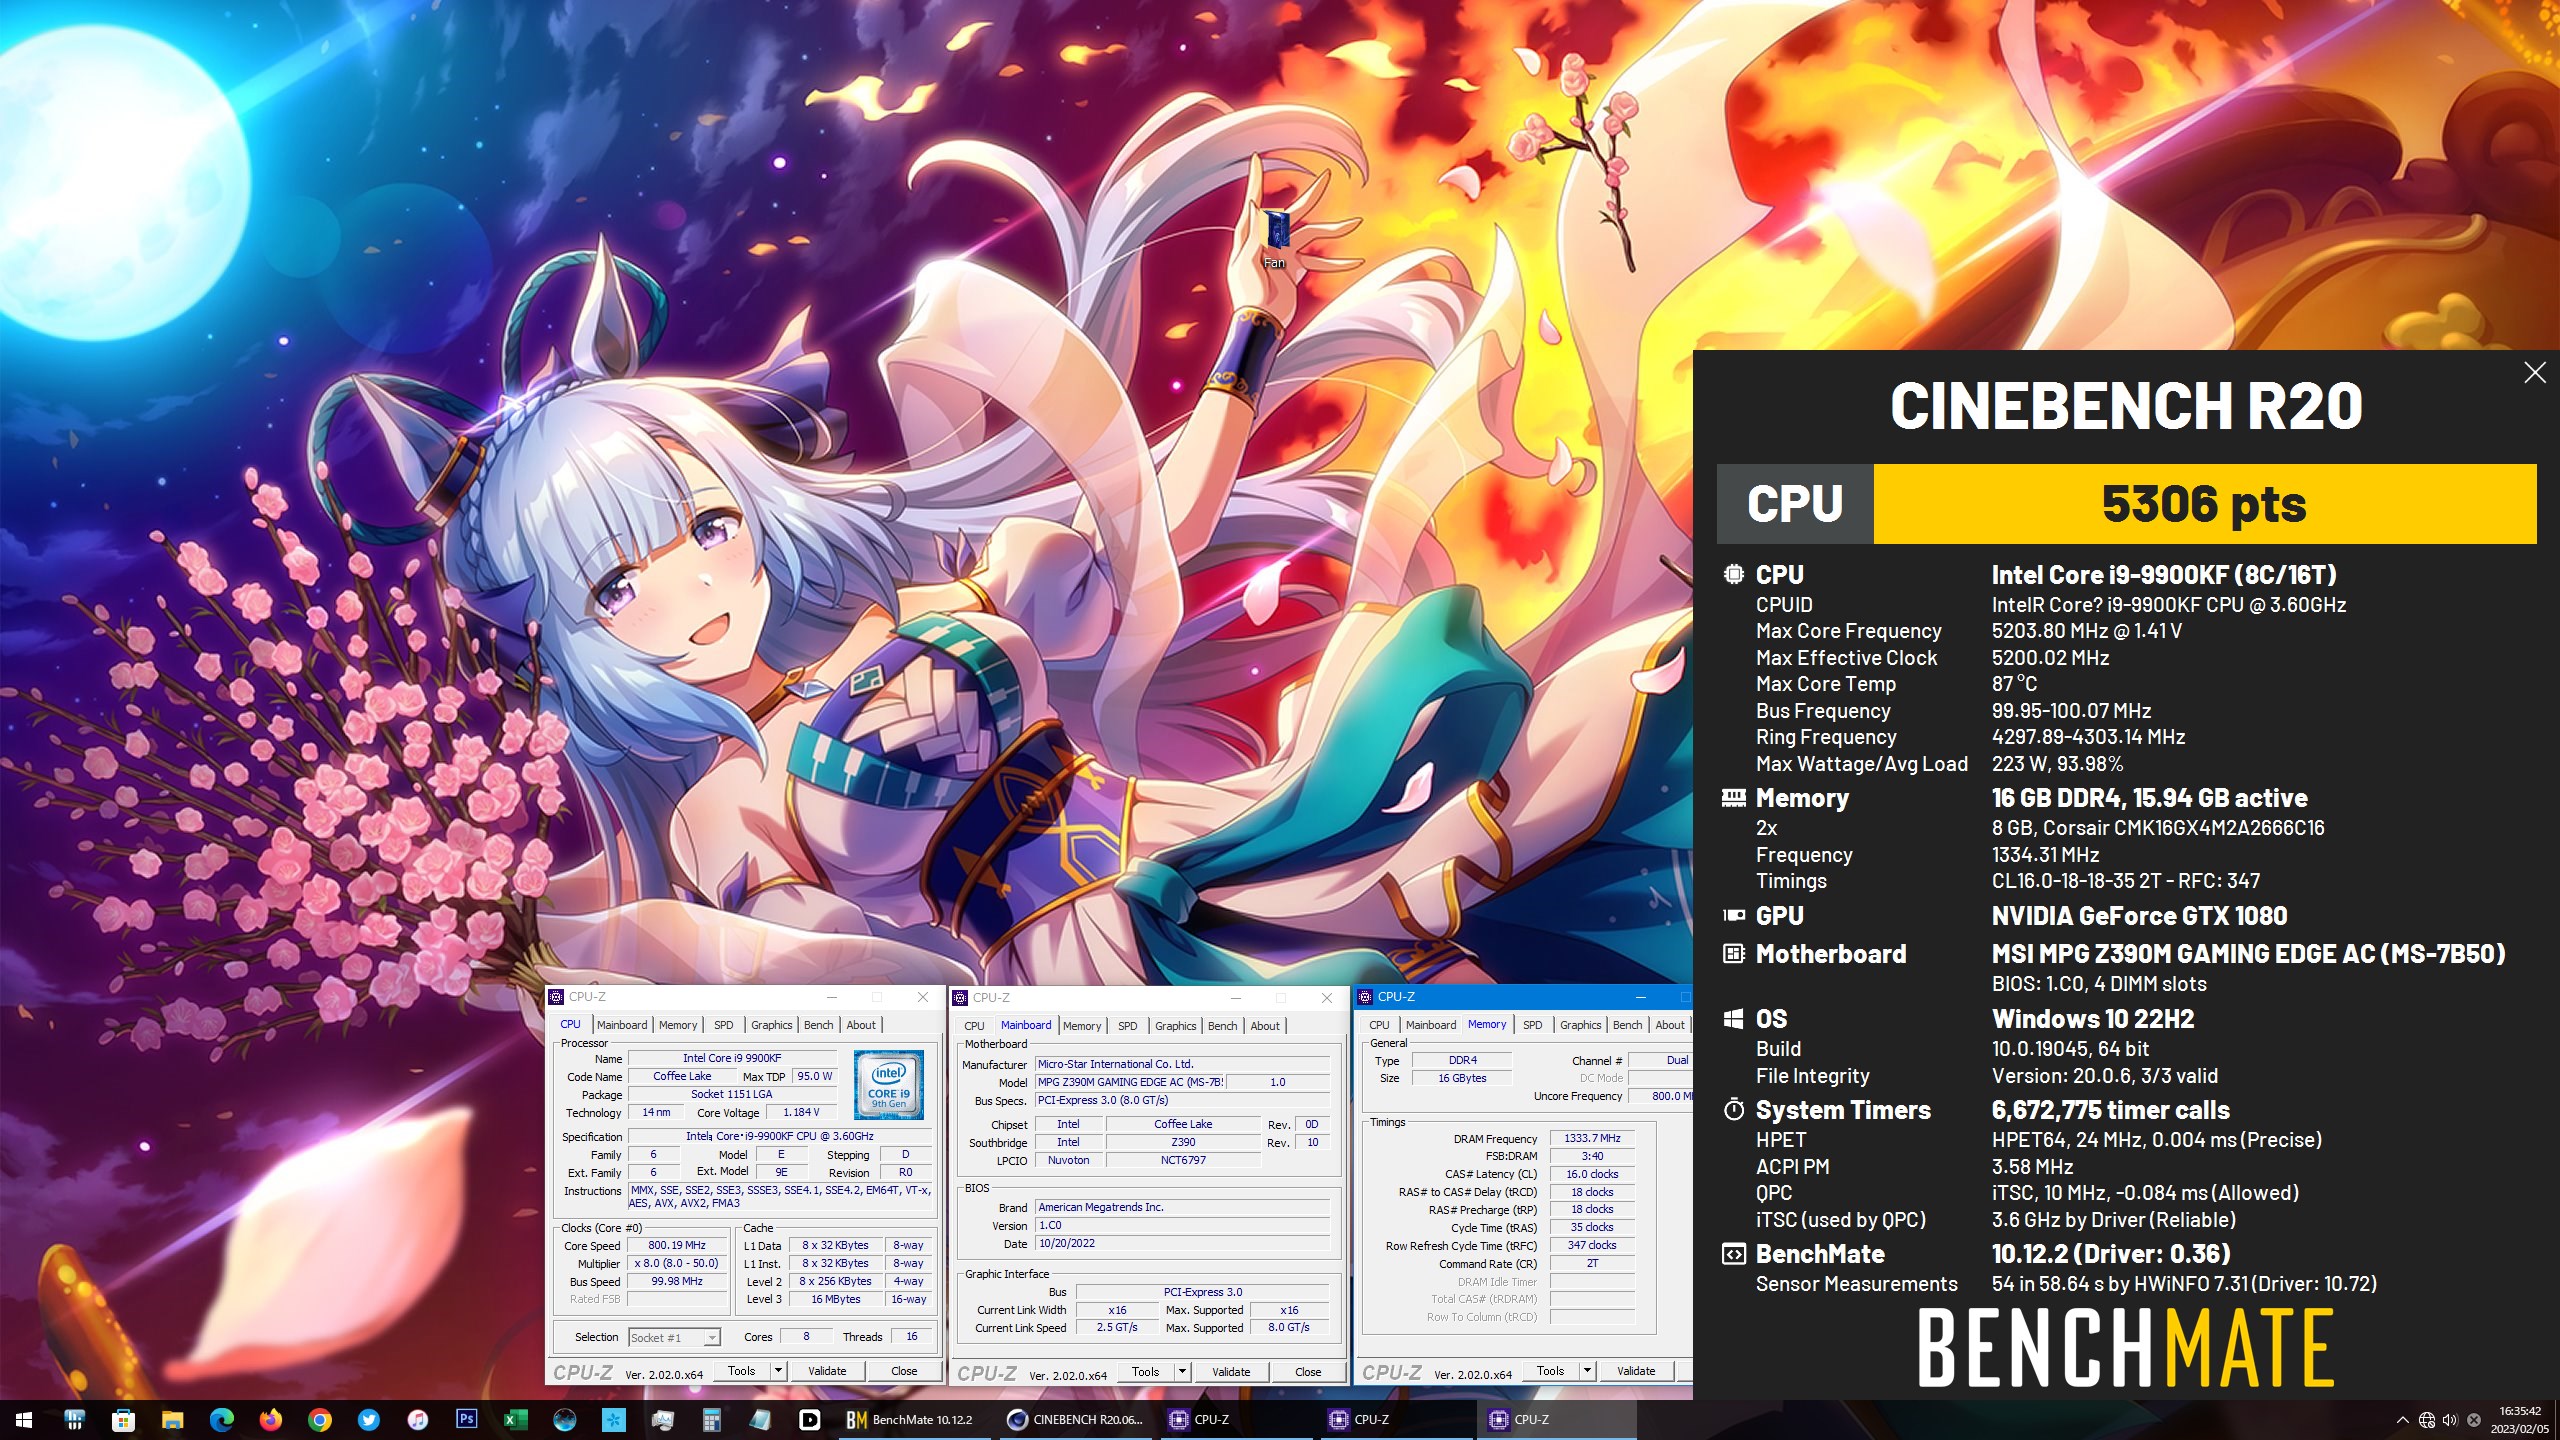Open the clock showing 16:35:42
This screenshot has height=1440, width=2560.
tap(2520, 1420)
